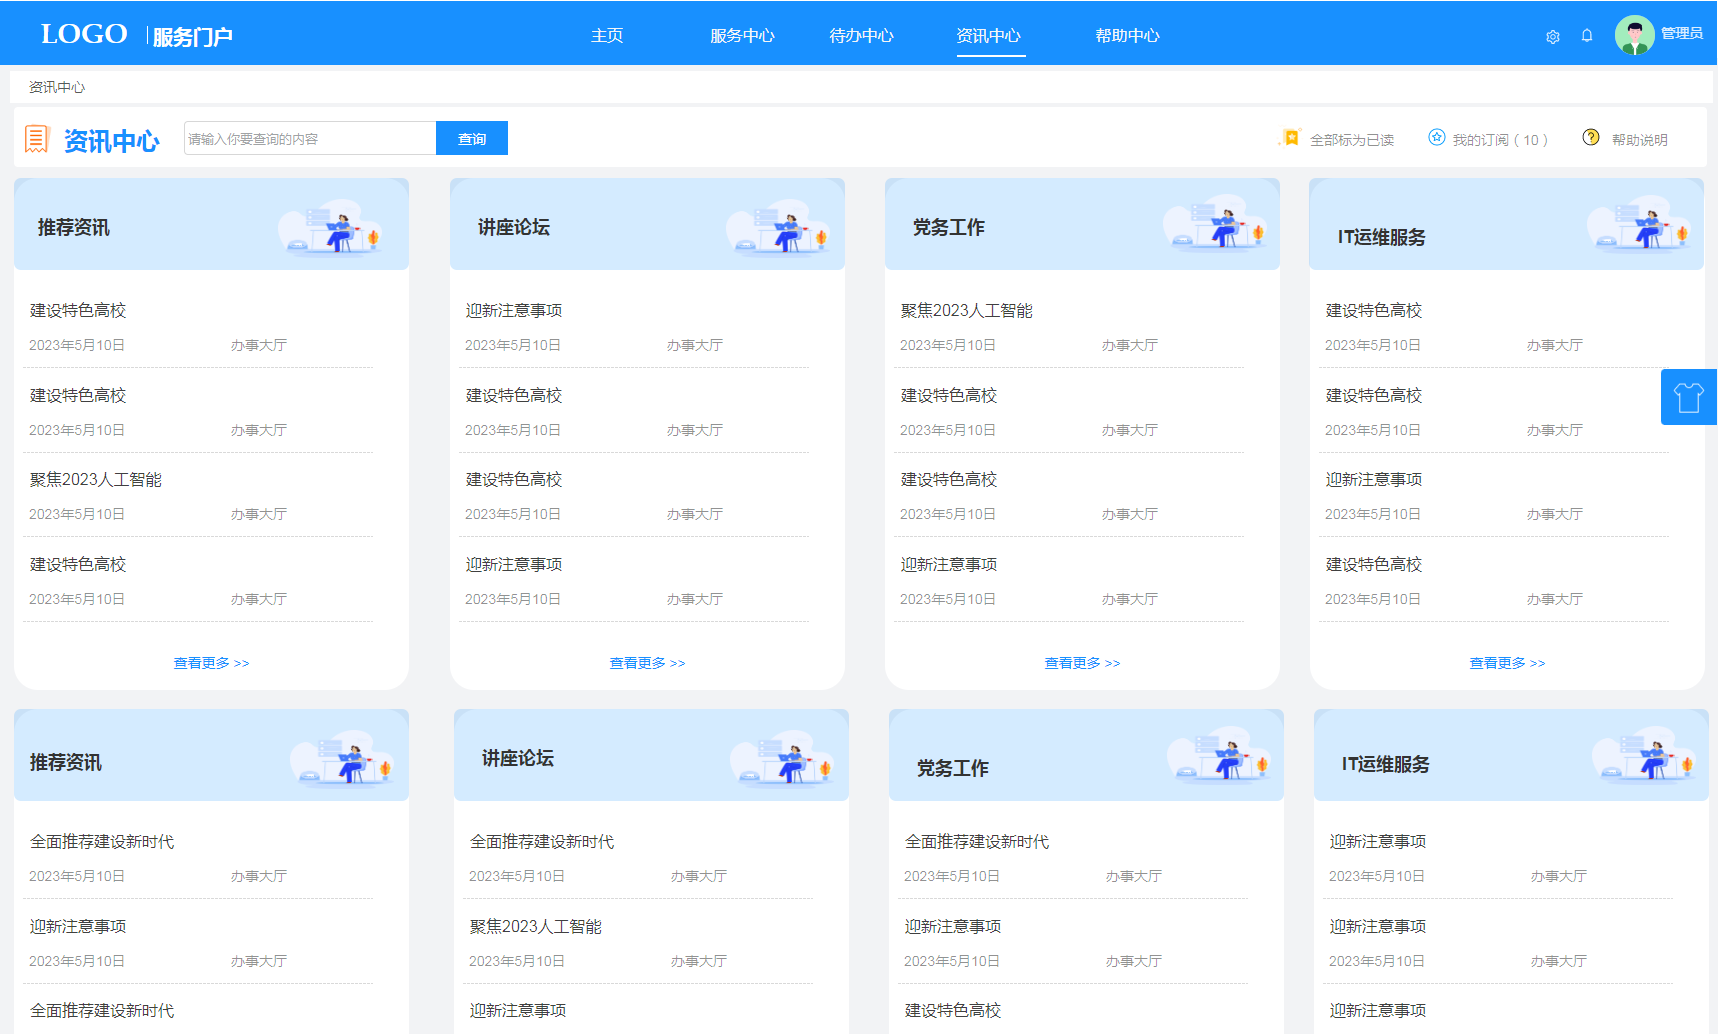This screenshot has width=1718, height=1034.
Task: Open the administrator avatar profile
Action: point(1634,35)
